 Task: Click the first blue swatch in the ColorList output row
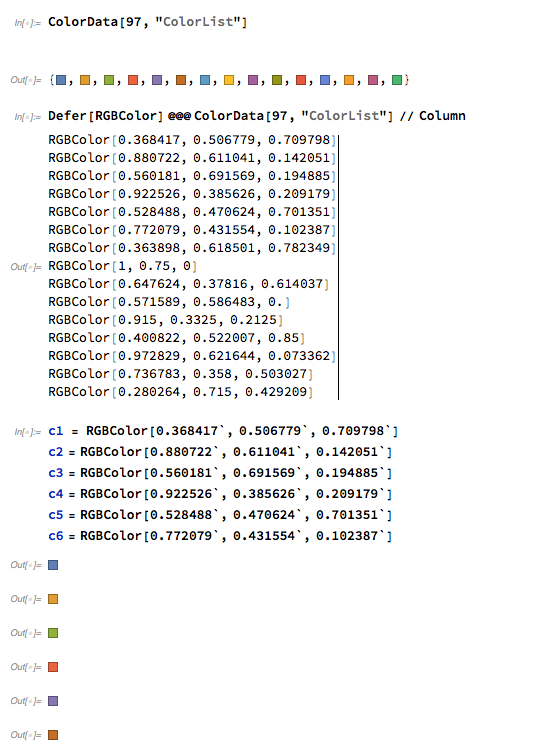tap(61, 80)
